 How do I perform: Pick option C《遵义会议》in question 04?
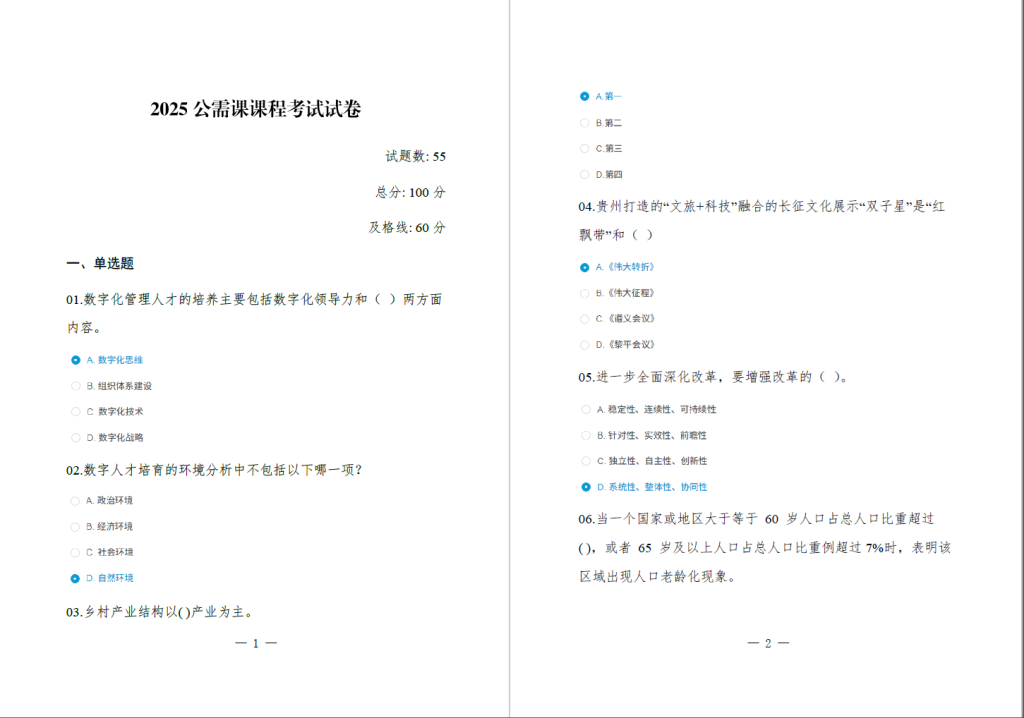coord(584,319)
